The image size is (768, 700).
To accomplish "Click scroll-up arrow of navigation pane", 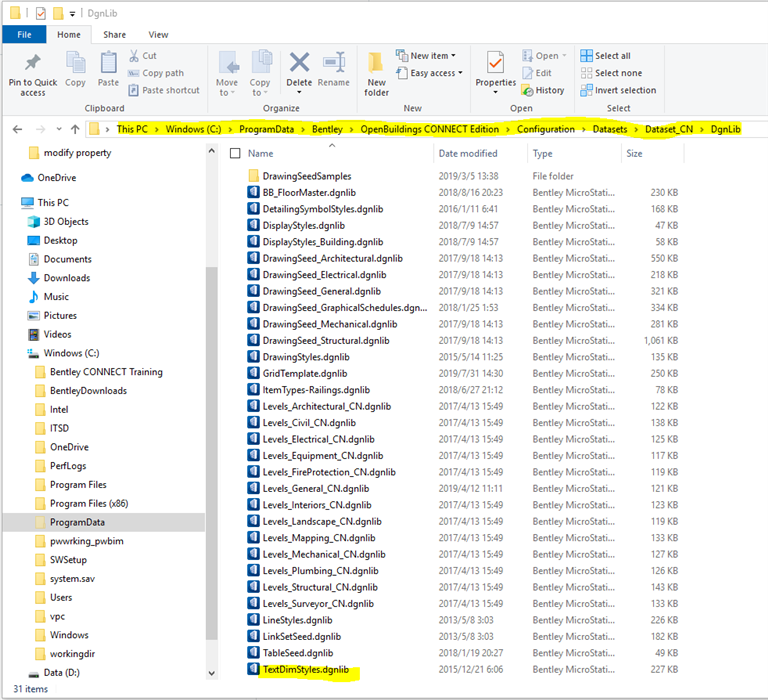I will (x=212, y=151).
